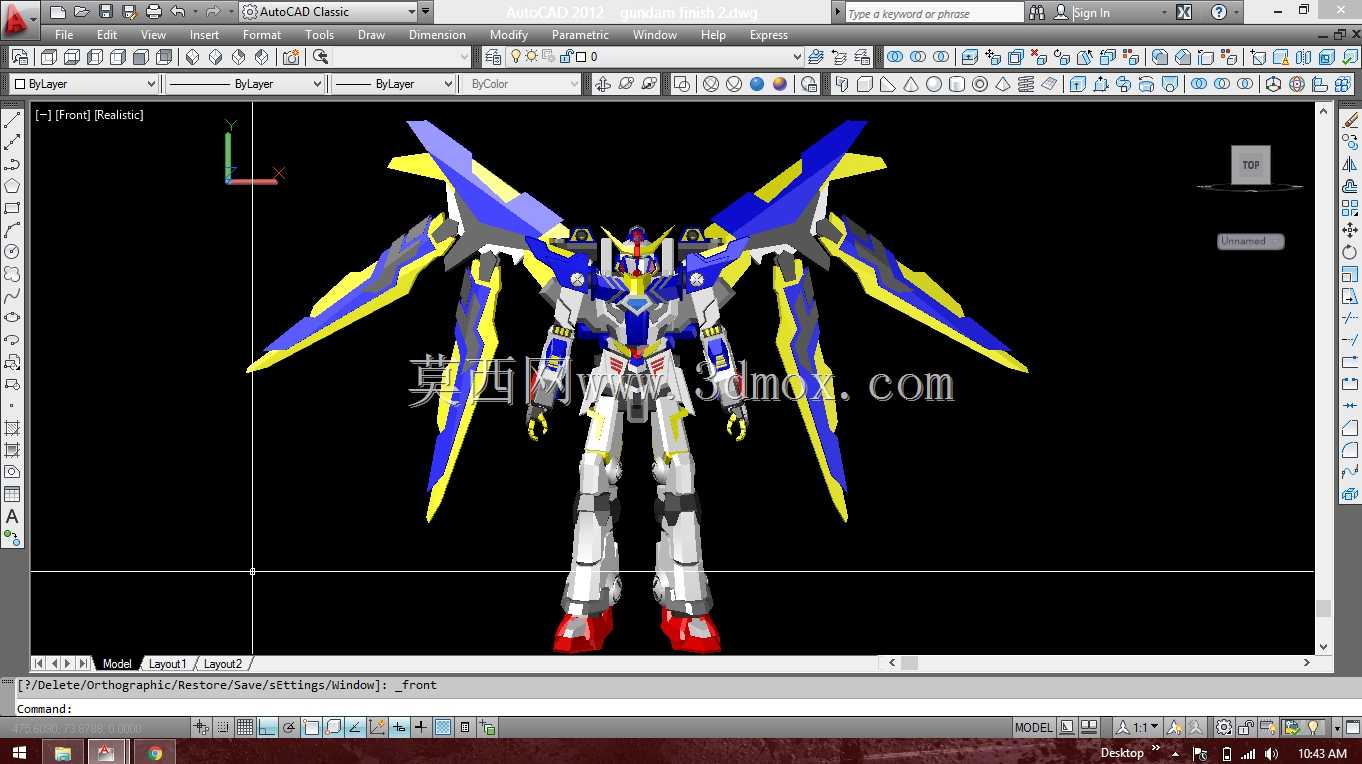Image resolution: width=1362 pixels, height=764 pixels.
Task: Click the [Realistic] visual style control
Action: coord(119,115)
